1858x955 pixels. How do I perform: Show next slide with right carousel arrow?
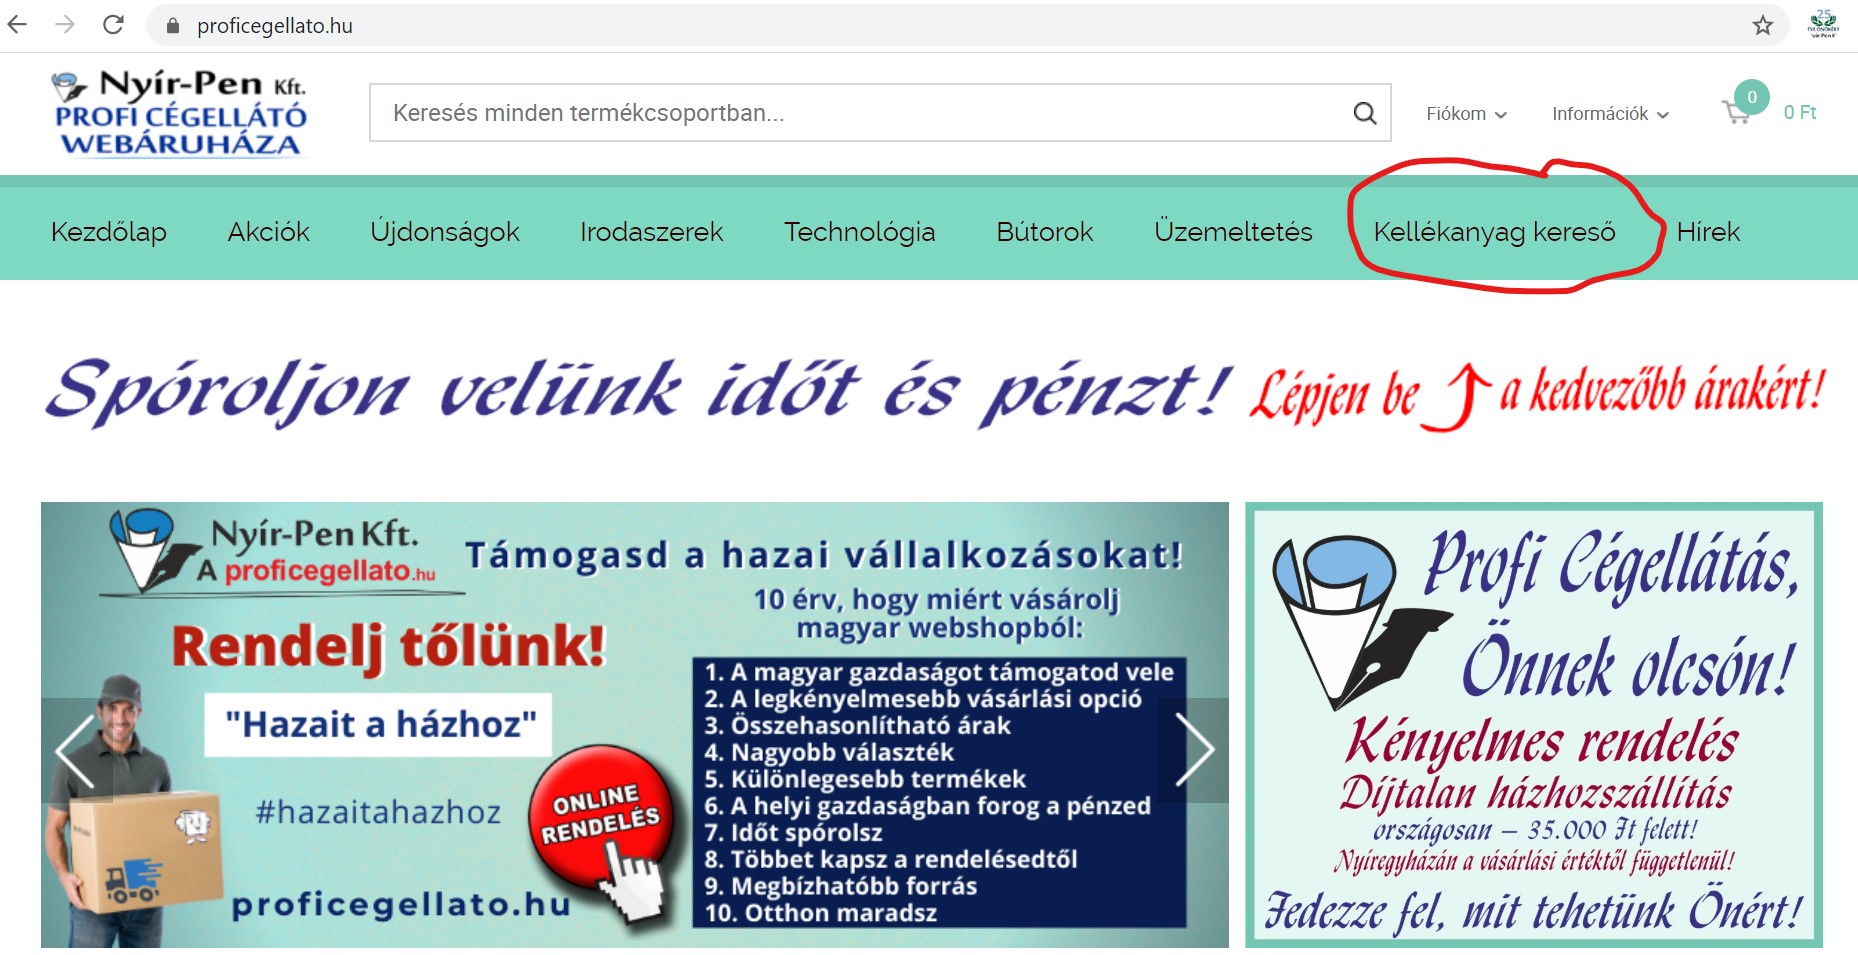coord(1193,750)
